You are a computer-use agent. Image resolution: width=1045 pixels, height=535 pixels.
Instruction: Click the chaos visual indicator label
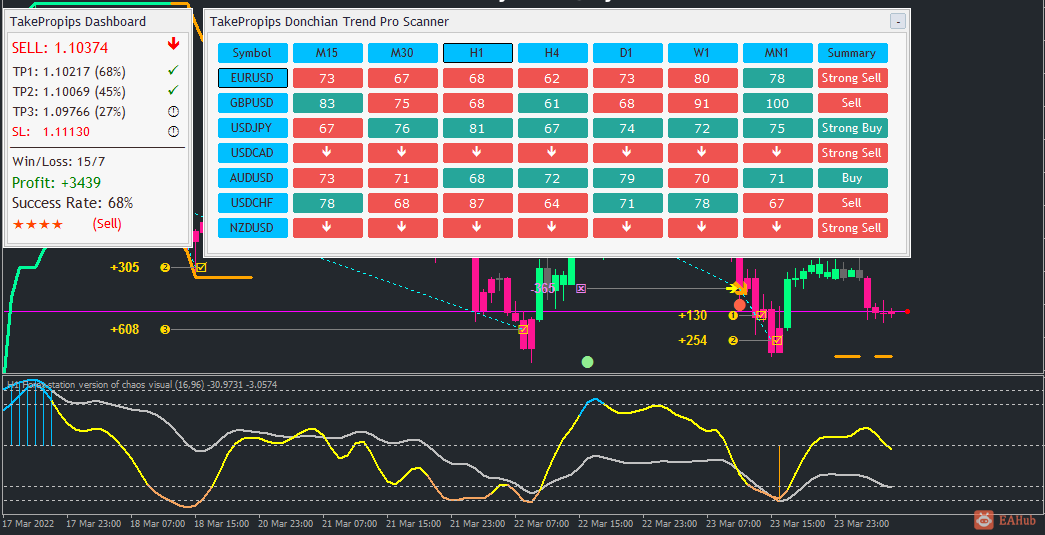pos(141,384)
